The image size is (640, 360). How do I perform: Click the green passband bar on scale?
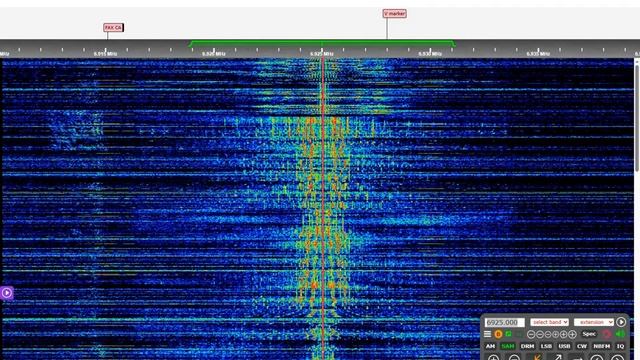[x=322, y=43]
